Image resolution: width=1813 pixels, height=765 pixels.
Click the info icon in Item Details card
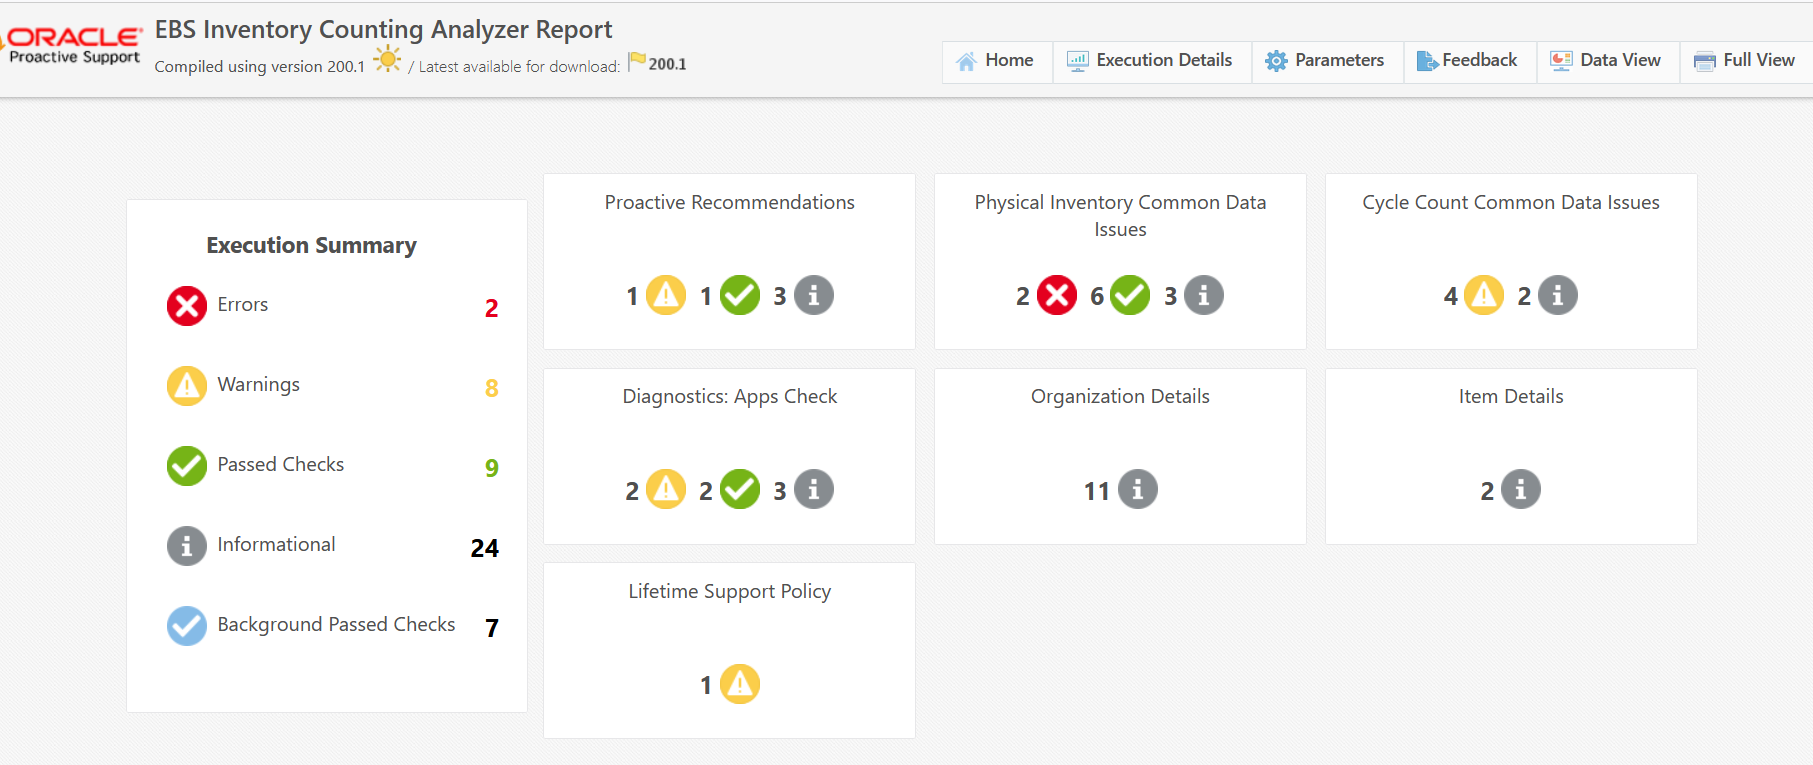[x=1521, y=489]
